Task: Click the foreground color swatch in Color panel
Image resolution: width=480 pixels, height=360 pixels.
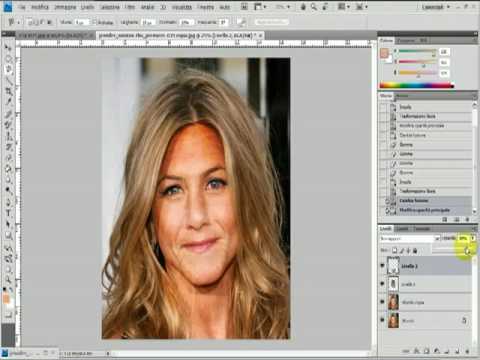Action: (x=384, y=52)
